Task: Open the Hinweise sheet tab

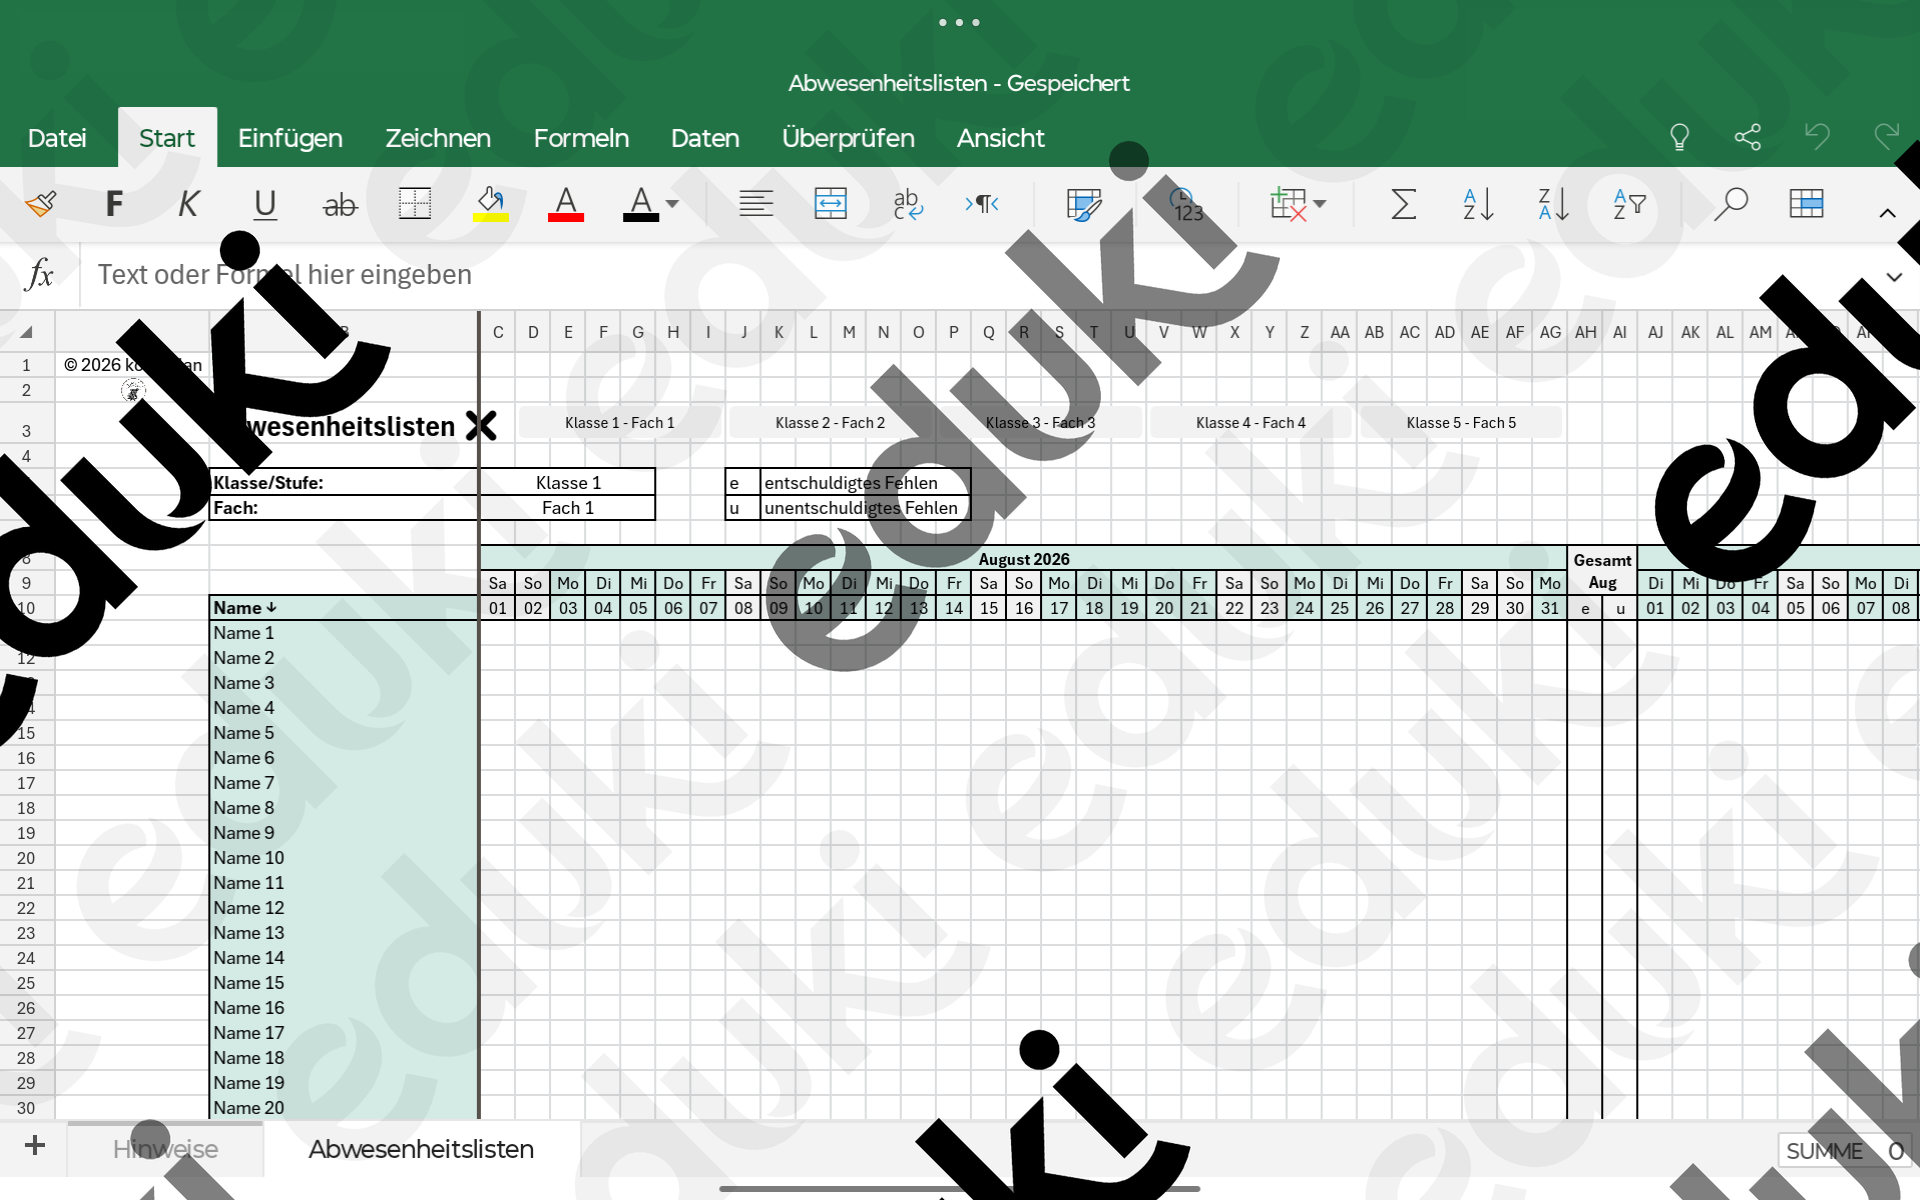Action: 165,1149
